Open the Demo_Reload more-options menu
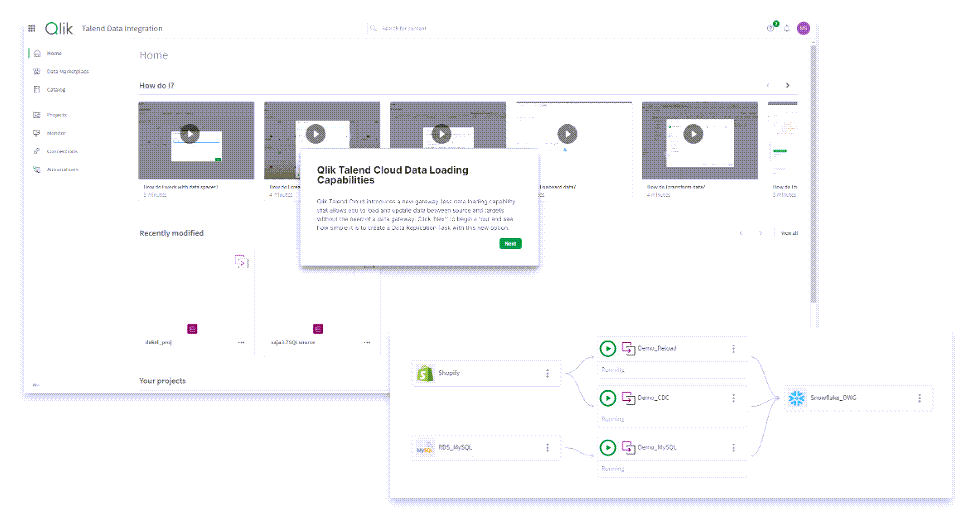973x520 pixels. (x=733, y=349)
